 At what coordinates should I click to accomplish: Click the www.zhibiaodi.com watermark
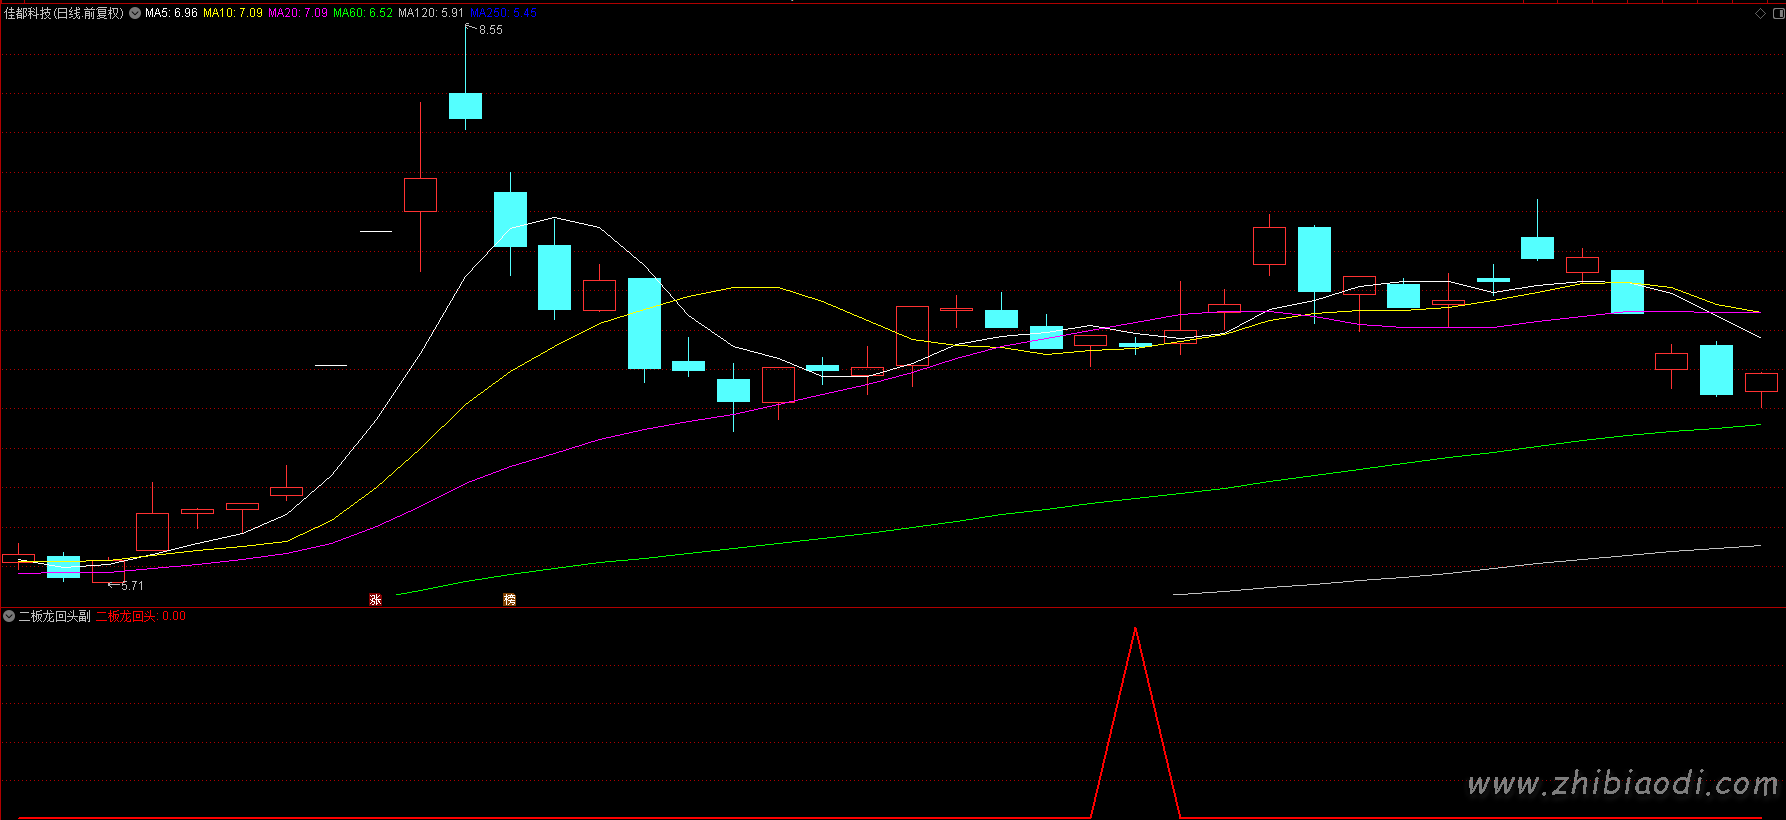pyautogui.click(x=1622, y=783)
